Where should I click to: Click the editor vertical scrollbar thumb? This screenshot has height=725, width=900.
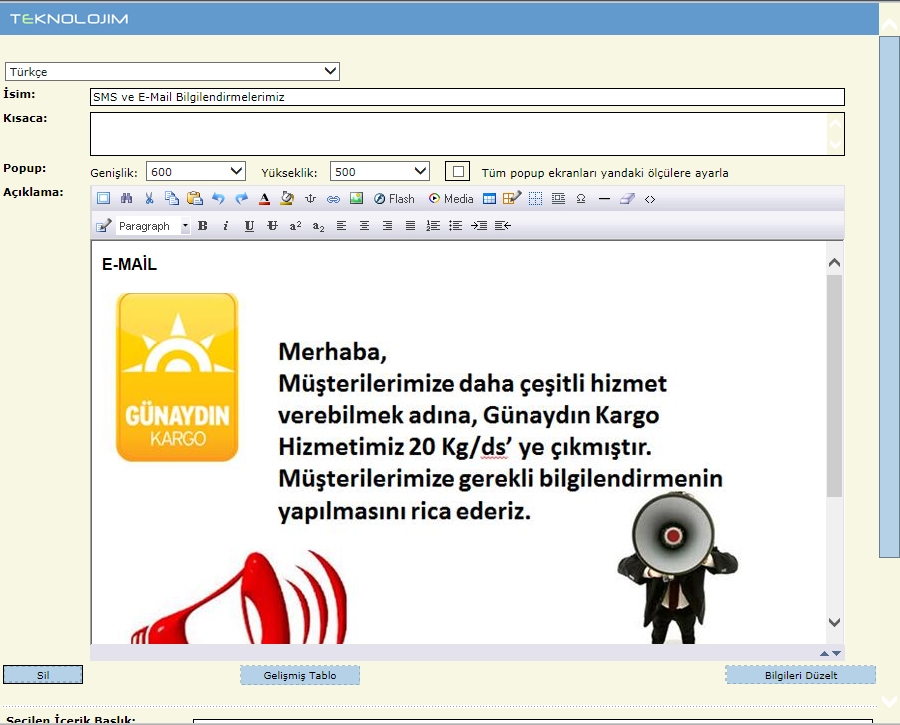tap(835, 386)
